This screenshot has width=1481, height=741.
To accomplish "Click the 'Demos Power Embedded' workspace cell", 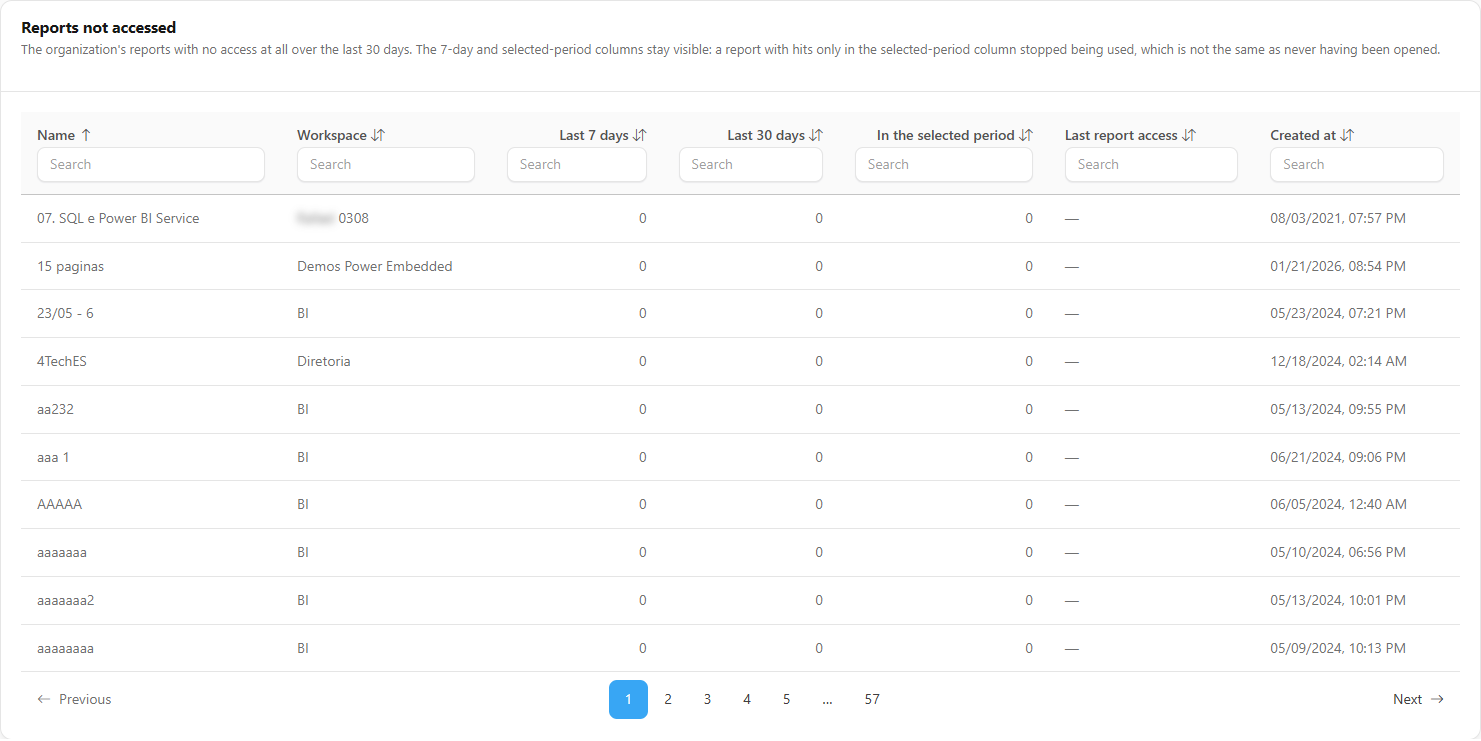I will point(375,267).
